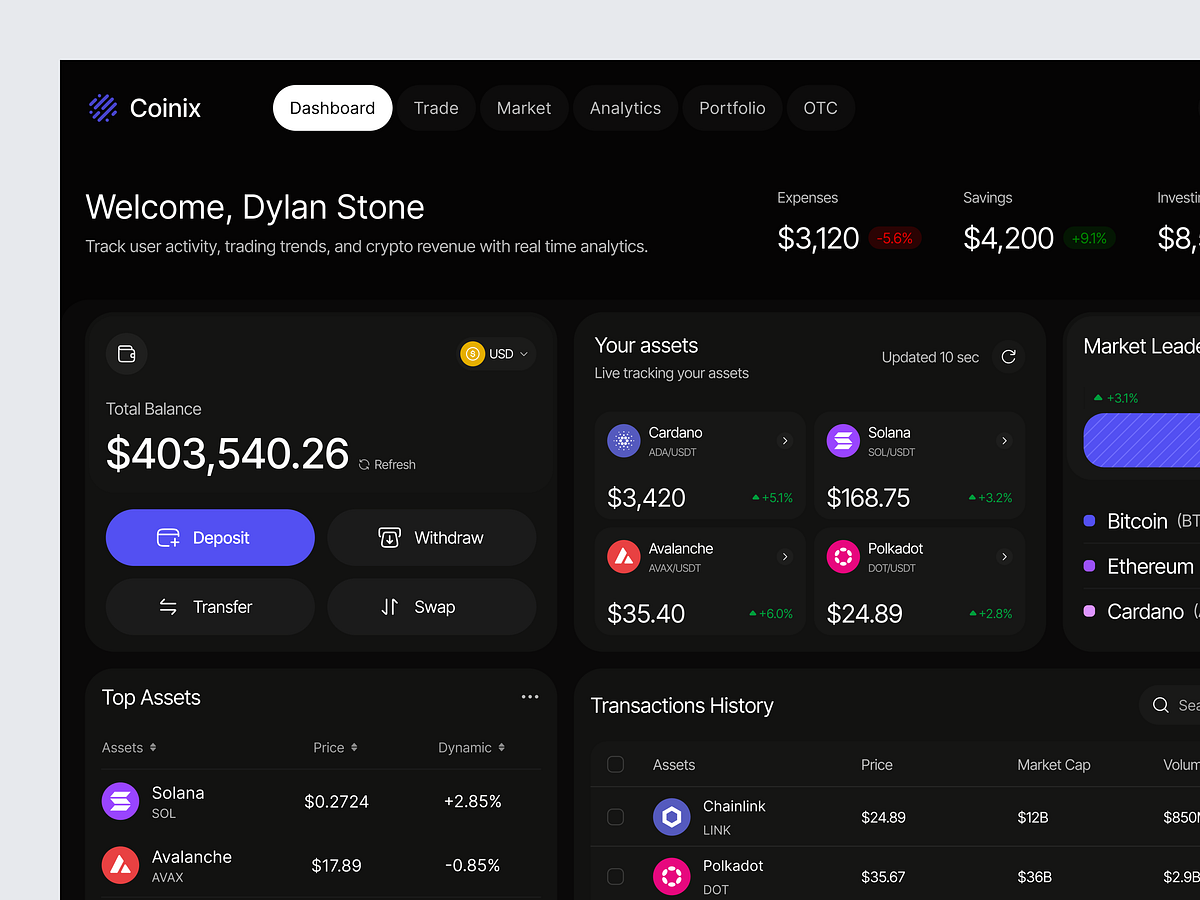Expand the Cardano asset card chevron
Viewport: 1200px width, 900px height.
pyautogui.click(x=785, y=441)
